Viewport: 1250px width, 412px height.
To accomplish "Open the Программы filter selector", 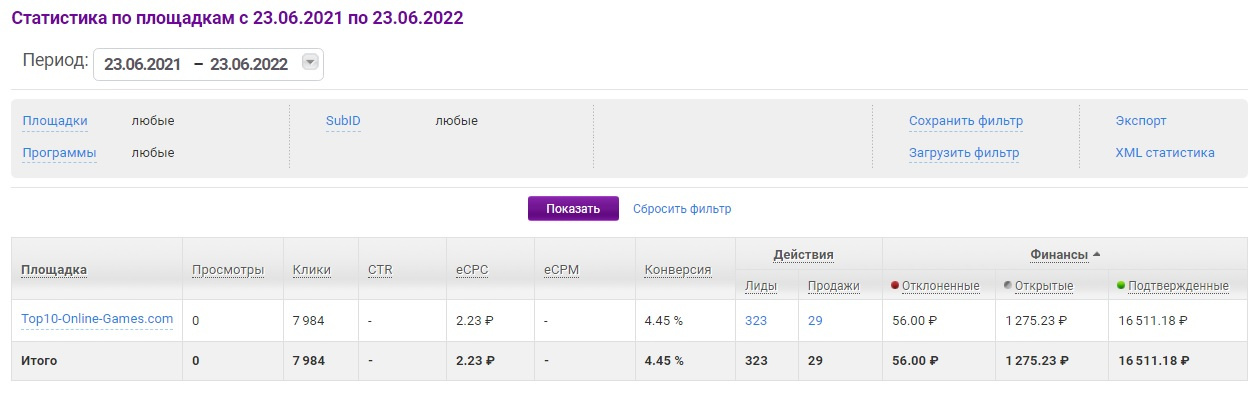I will click(x=59, y=153).
